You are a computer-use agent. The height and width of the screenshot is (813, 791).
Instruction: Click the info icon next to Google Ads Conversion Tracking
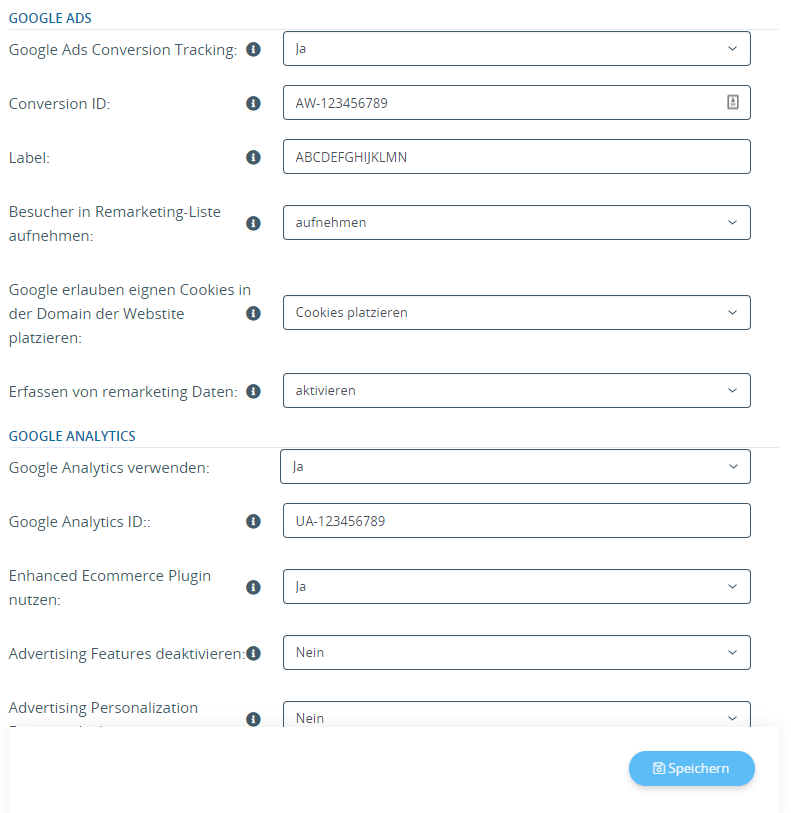pos(253,49)
